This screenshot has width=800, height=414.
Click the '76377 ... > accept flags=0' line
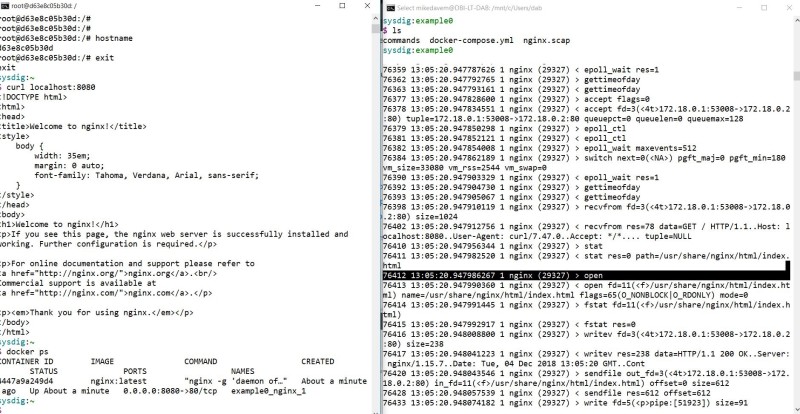click(x=516, y=99)
